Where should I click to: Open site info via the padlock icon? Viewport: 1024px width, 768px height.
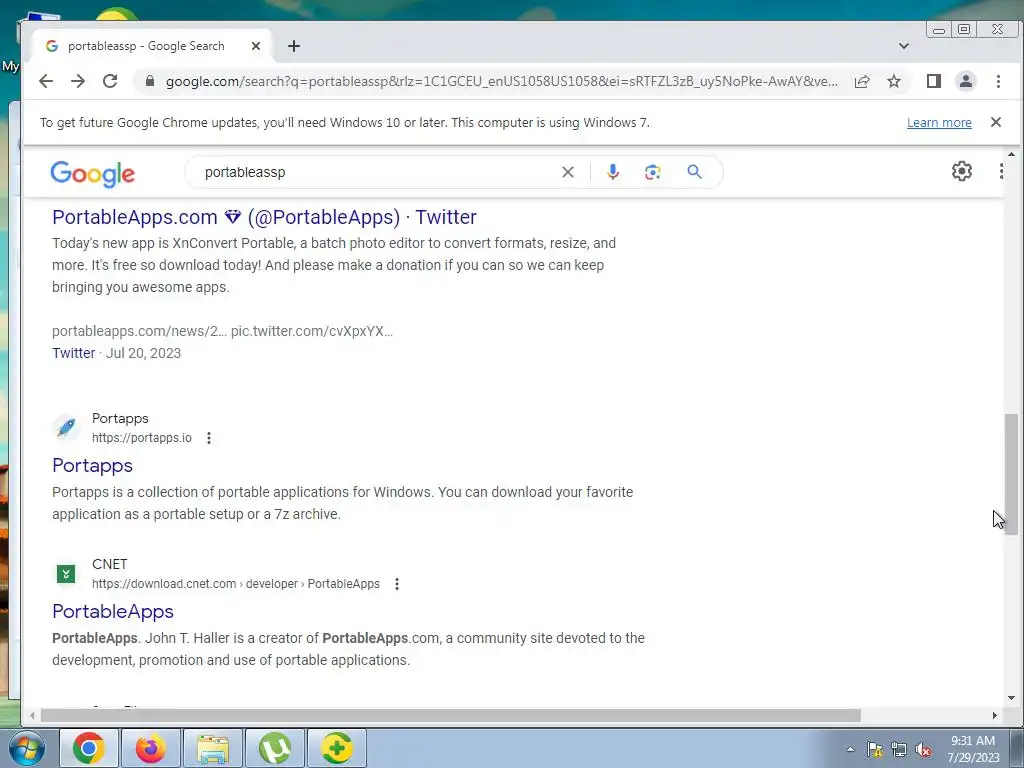150,81
